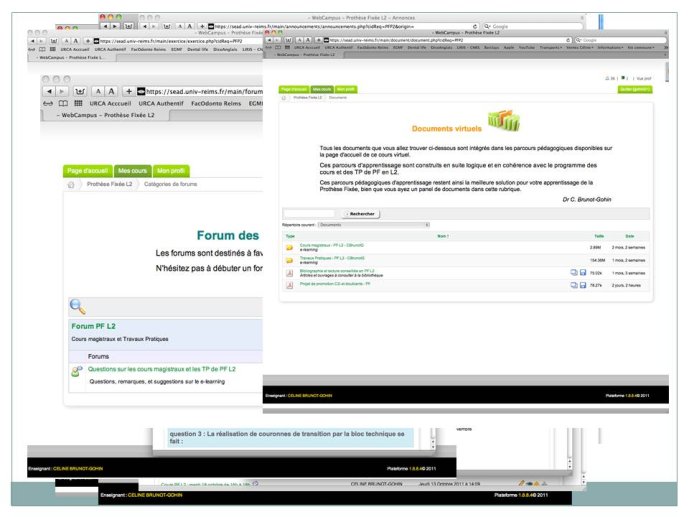689x517 pixels.
Task: Select forum window WebCampus browser tab
Action: pyautogui.click(x=105, y=115)
